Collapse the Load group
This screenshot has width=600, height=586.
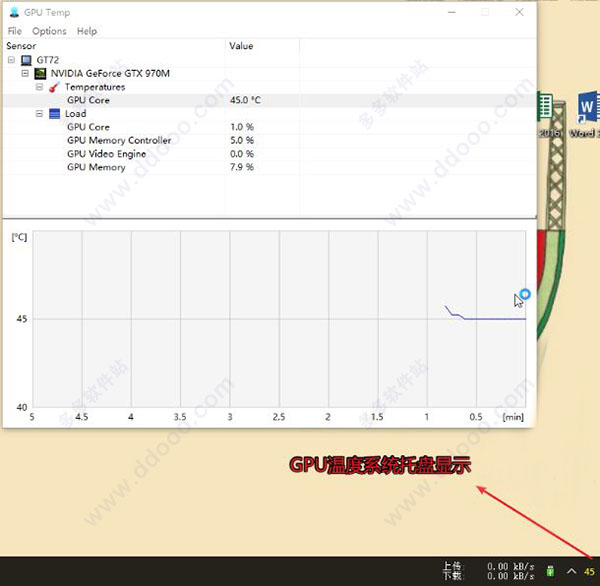click(x=39, y=113)
